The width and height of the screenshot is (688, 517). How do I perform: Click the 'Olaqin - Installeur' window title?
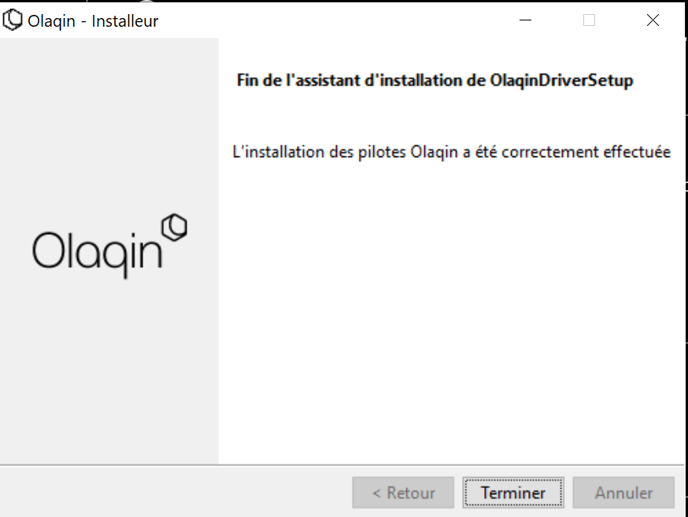pos(93,21)
